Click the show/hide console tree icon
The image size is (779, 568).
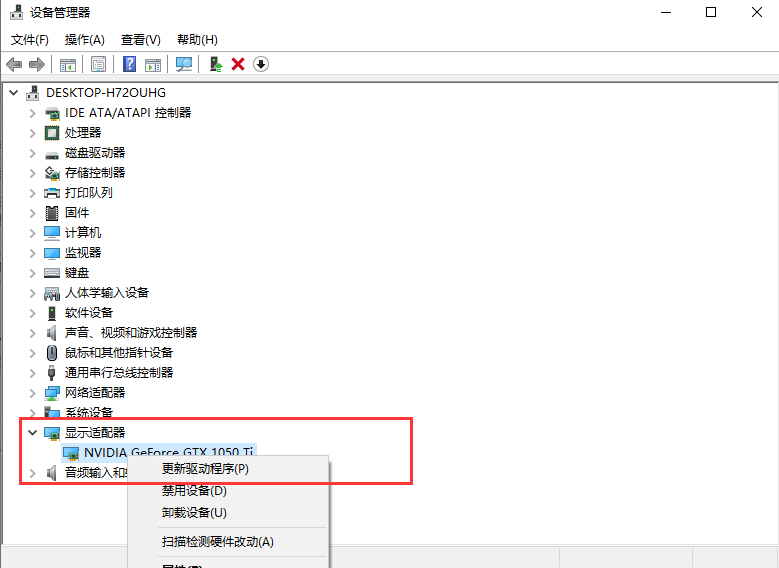tap(68, 64)
